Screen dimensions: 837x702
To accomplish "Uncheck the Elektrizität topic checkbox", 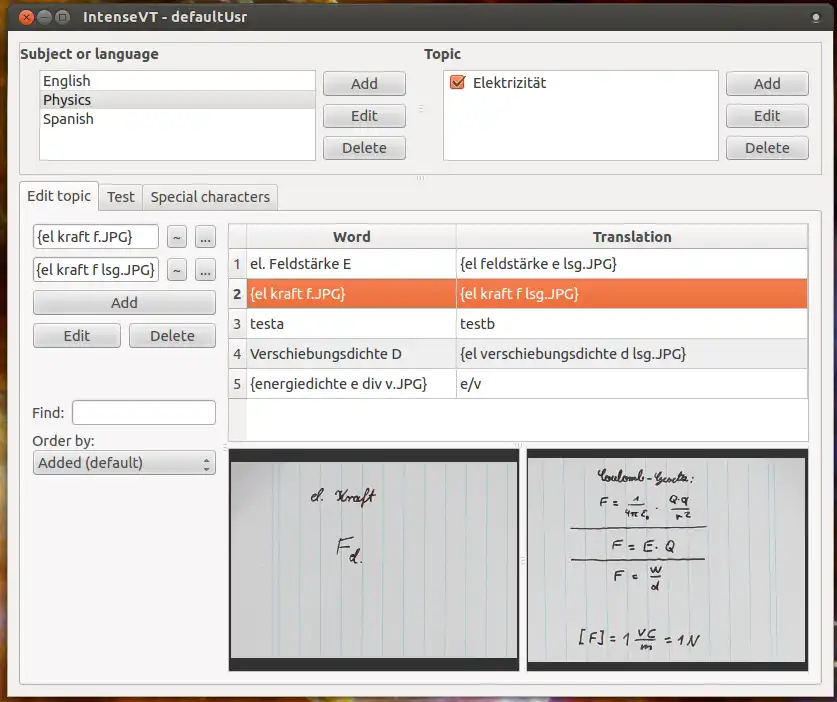I will (457, 83).
